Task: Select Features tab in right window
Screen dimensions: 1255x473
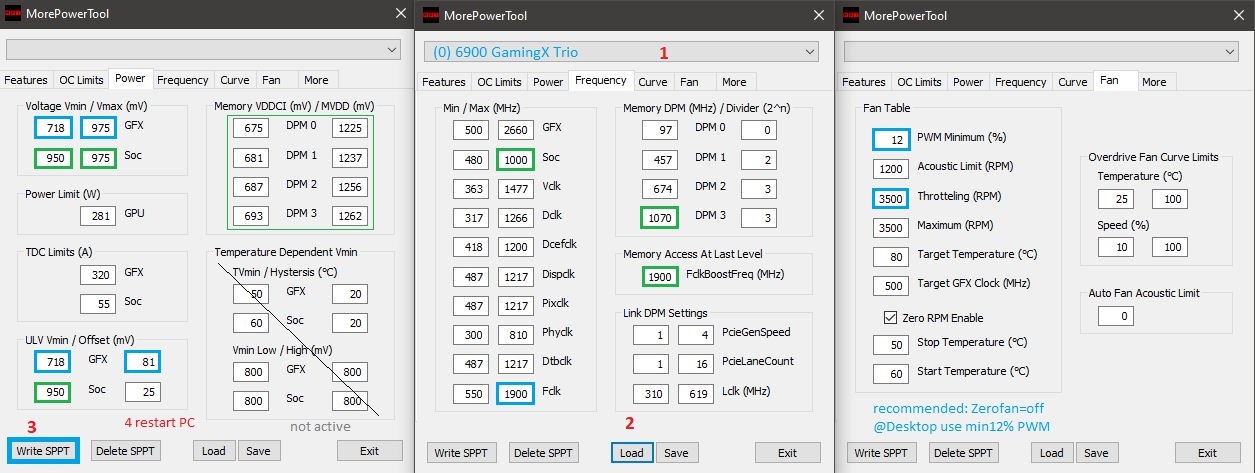Action: pos(864,82)
